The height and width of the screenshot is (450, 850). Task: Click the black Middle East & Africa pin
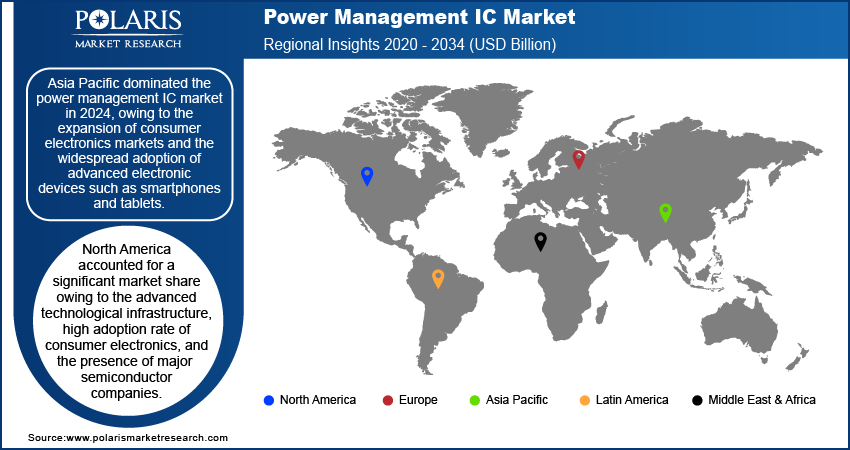540,241
